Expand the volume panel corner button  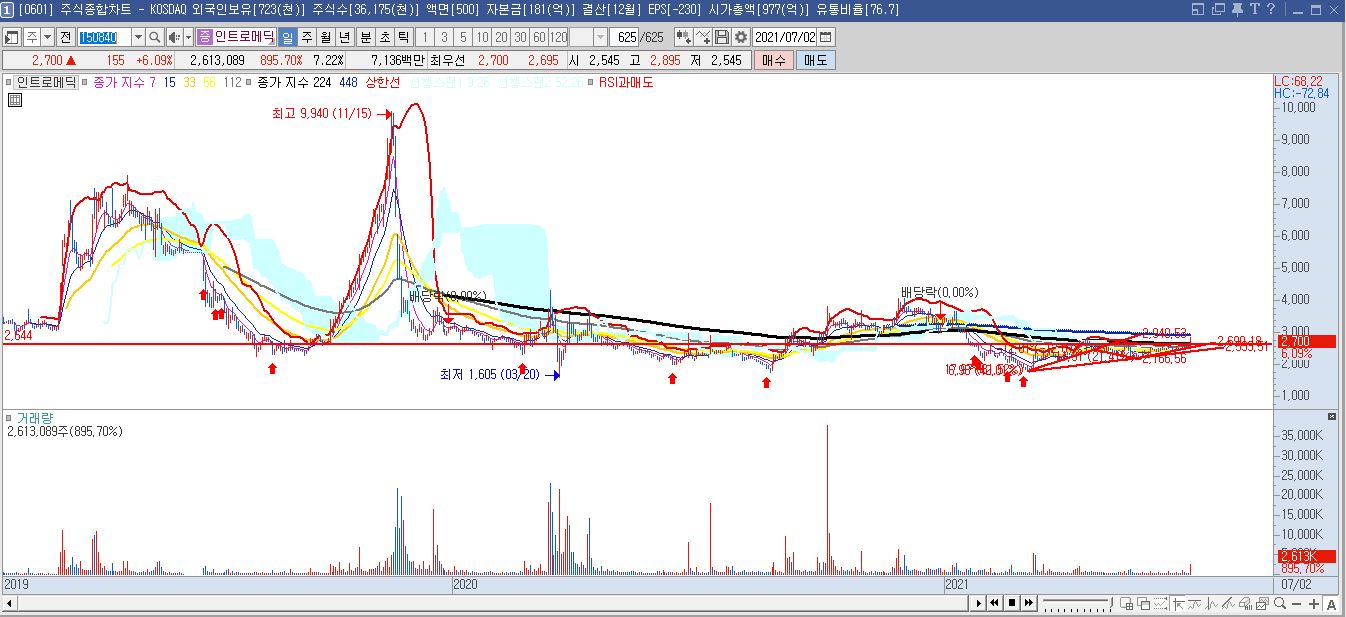click(1332, 416)
